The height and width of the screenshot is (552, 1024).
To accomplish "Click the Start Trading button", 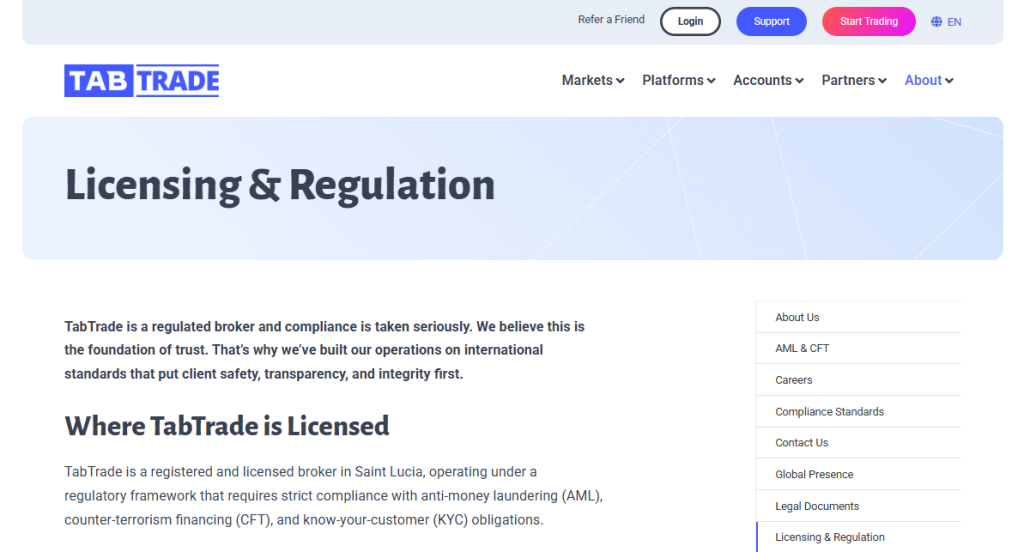I will (868, 21).
